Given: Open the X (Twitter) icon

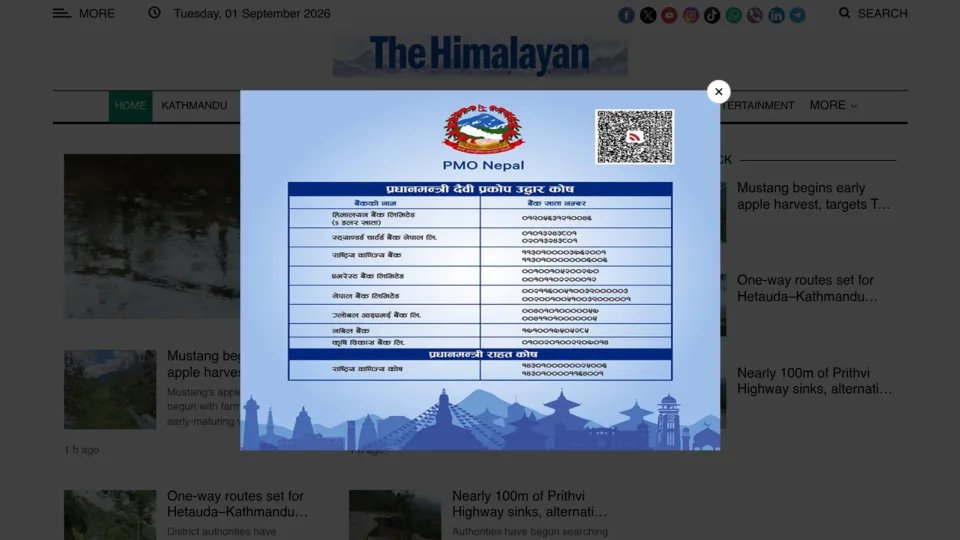Looking at the screenshot, I should (648, 15).
